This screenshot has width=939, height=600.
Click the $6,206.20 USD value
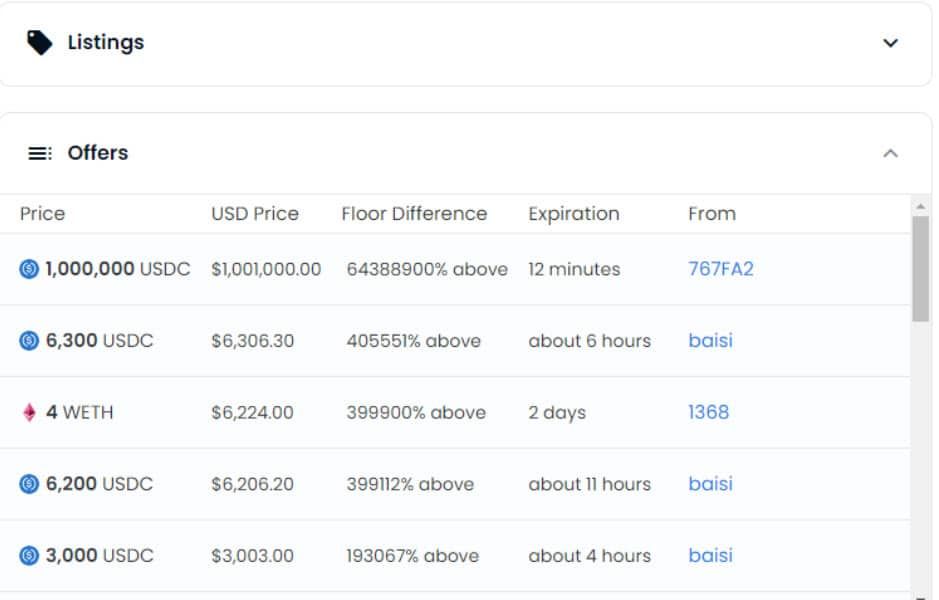point(252,484)
